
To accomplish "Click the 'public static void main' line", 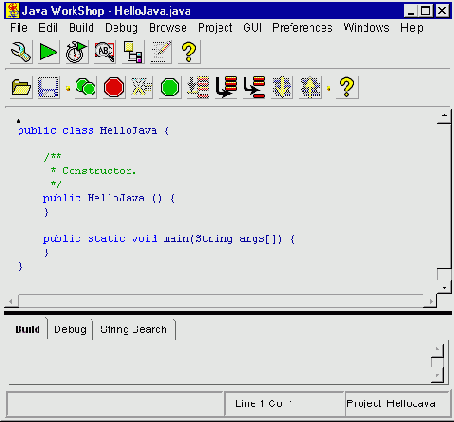I will click(x=169, y=239).
